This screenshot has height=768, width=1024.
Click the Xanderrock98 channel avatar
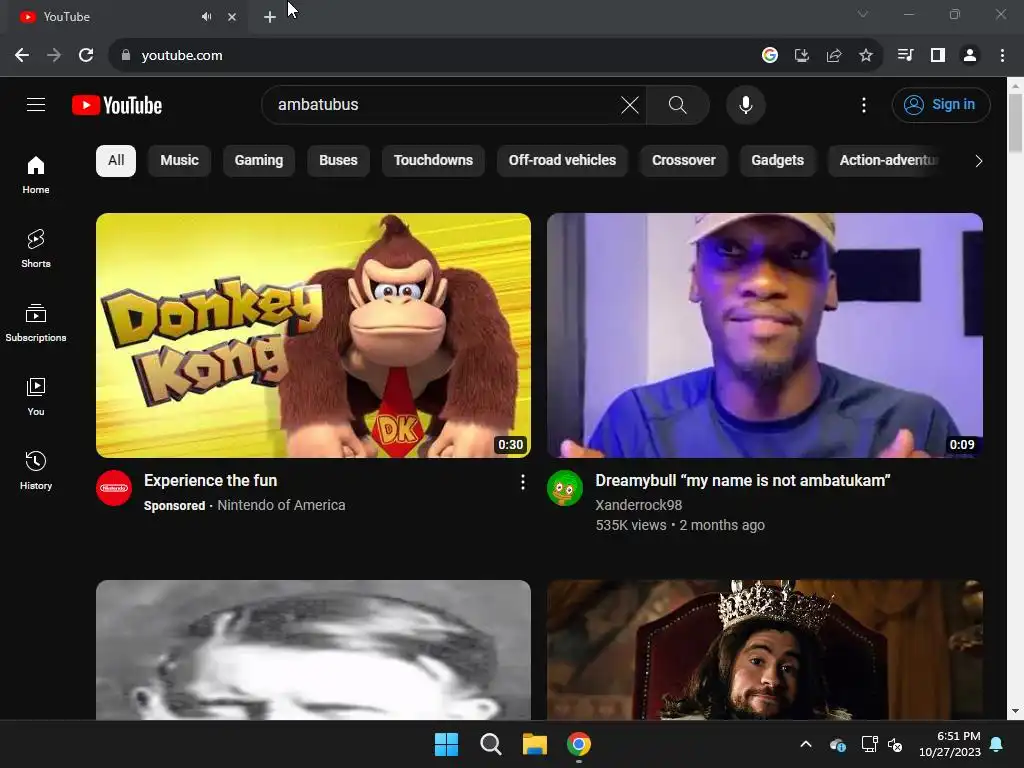pyautogui.click(x=565, y=488)
